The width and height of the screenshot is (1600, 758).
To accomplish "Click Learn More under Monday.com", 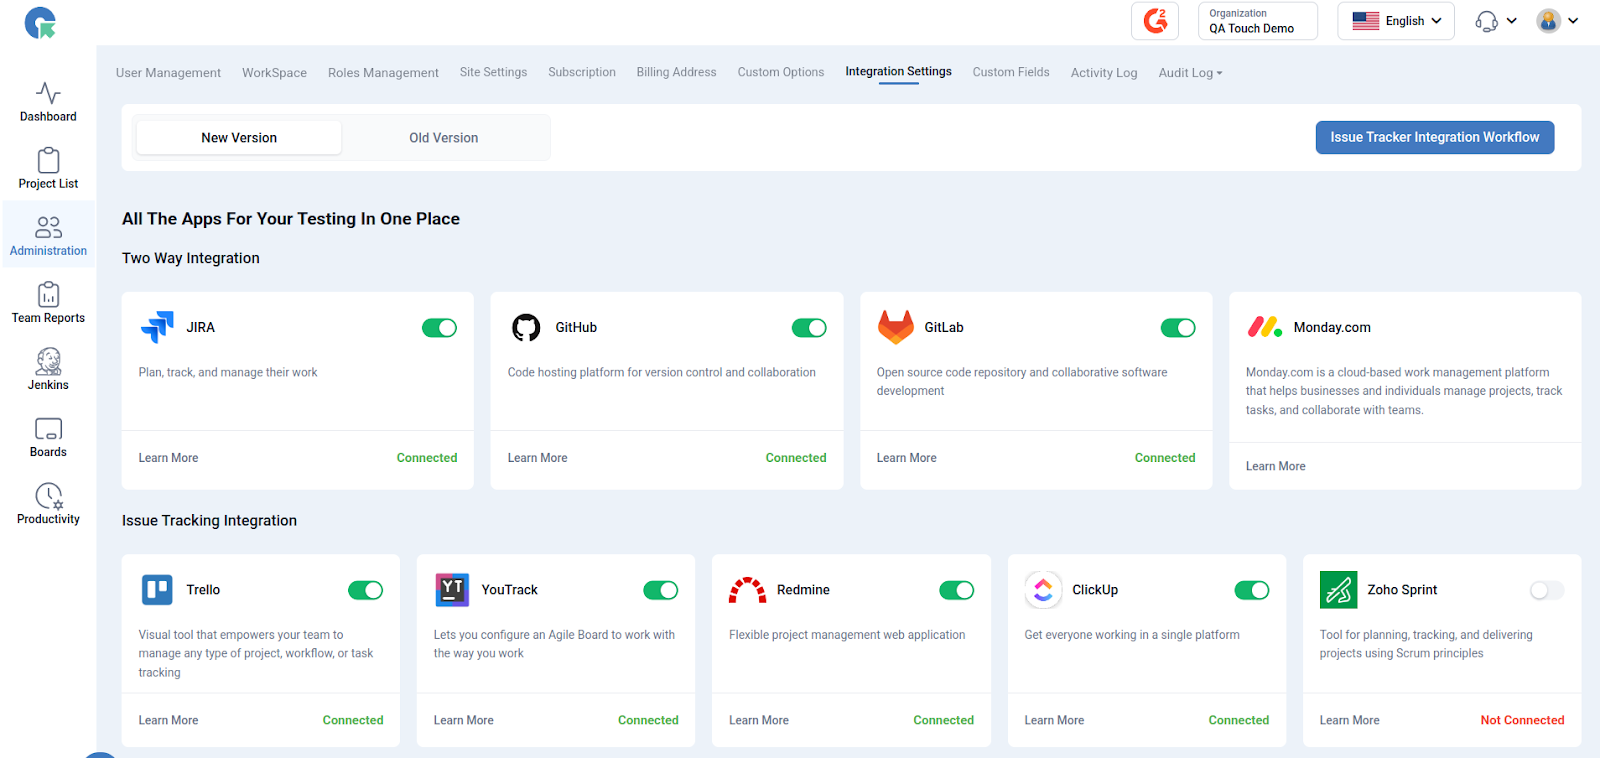I will (x=1275, y=466).
